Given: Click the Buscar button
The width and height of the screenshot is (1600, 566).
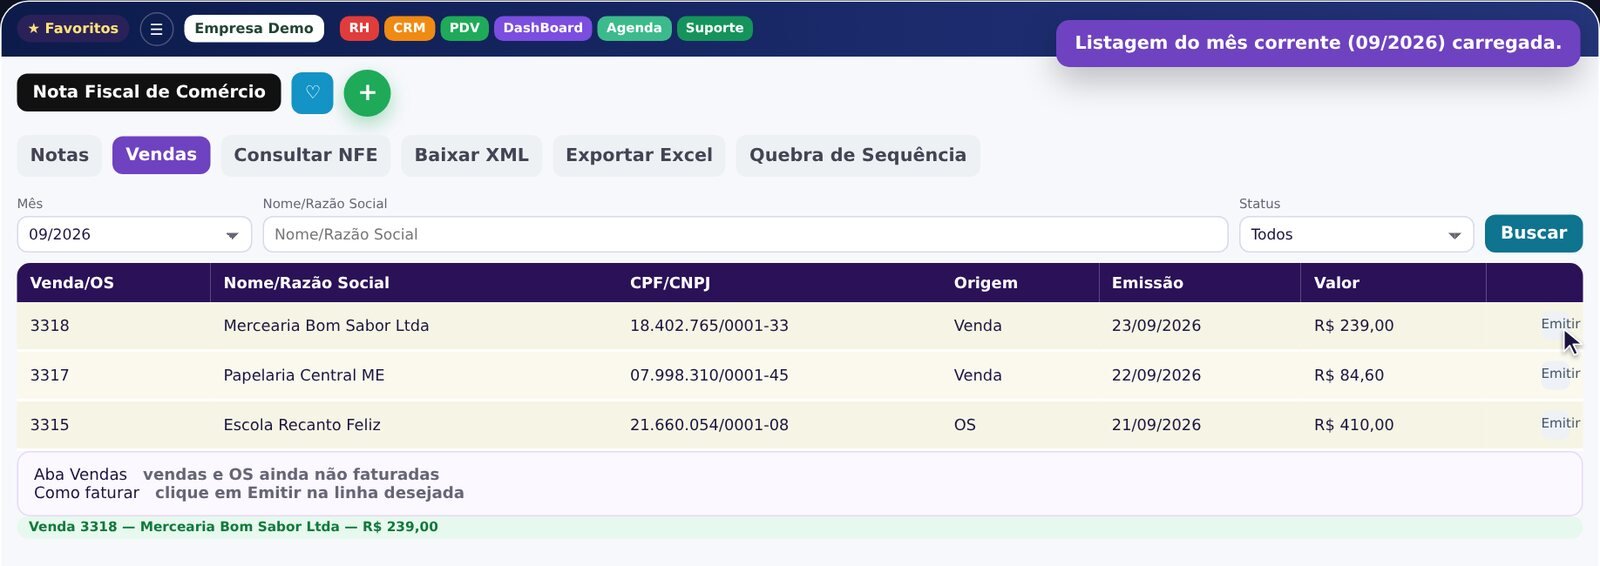Looking at the screenshot, I should pyautogui.click(x=1534, y=233).
